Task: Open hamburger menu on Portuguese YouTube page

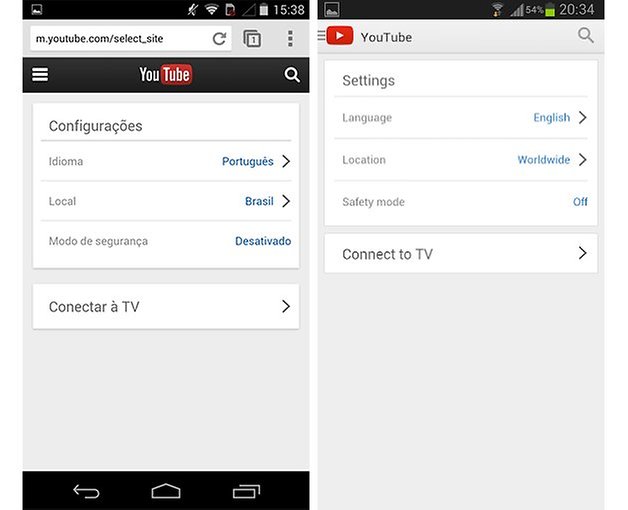Action: point(40,75)
